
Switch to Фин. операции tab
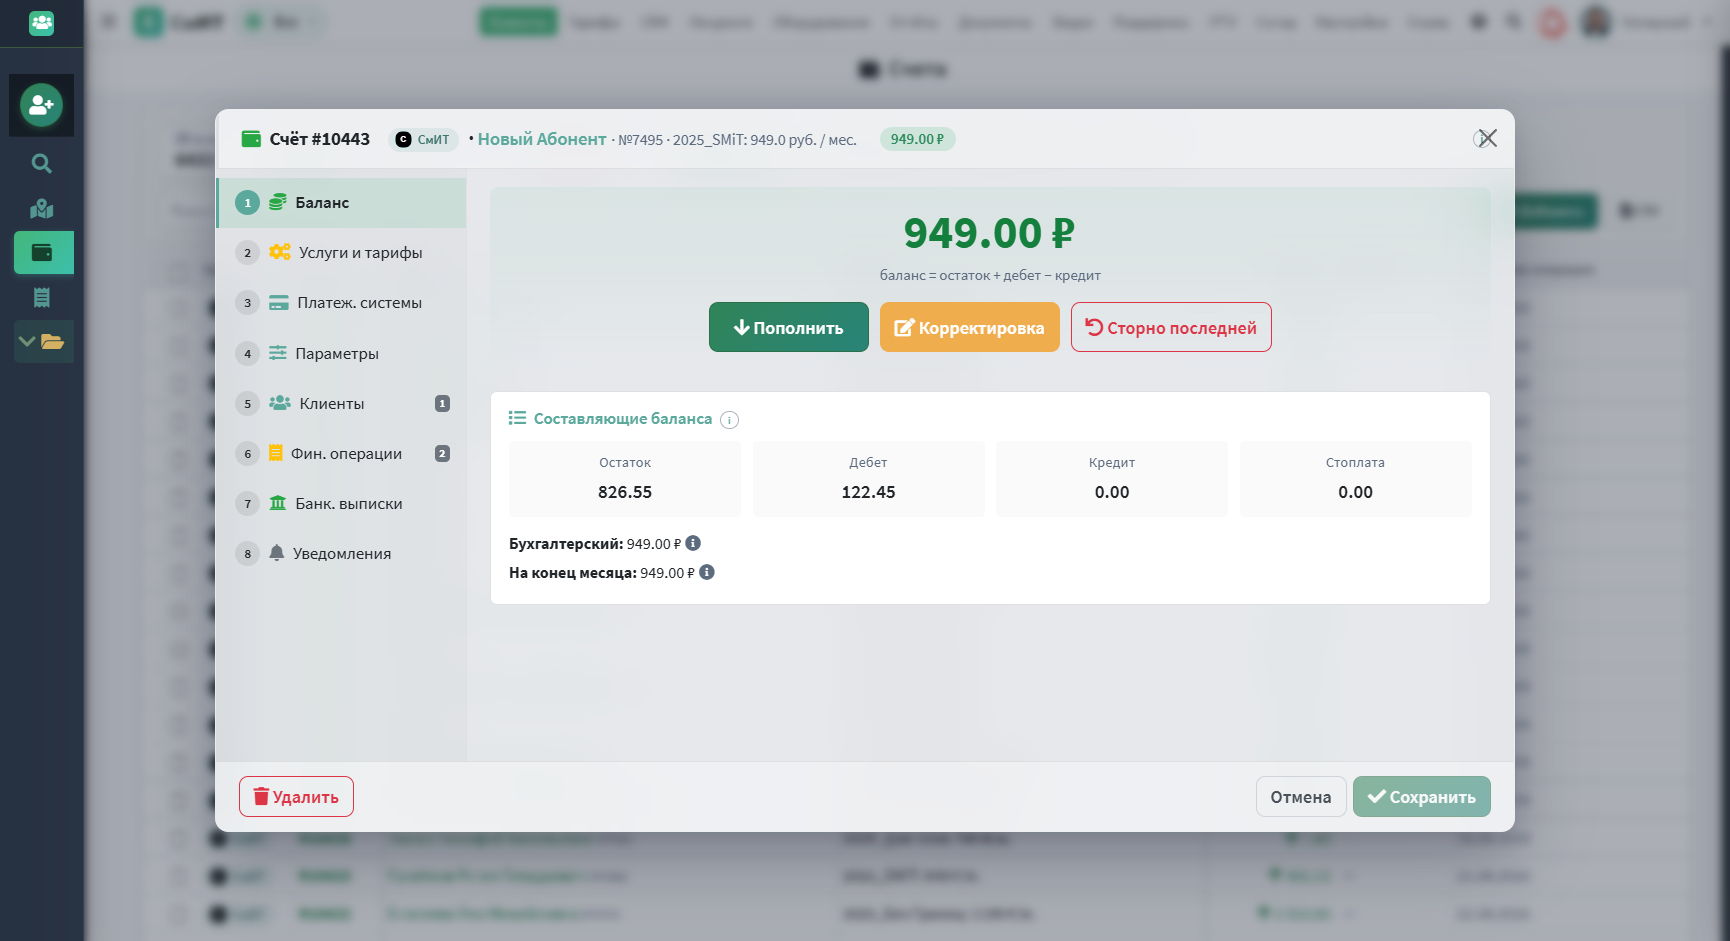tap(341, 453)
